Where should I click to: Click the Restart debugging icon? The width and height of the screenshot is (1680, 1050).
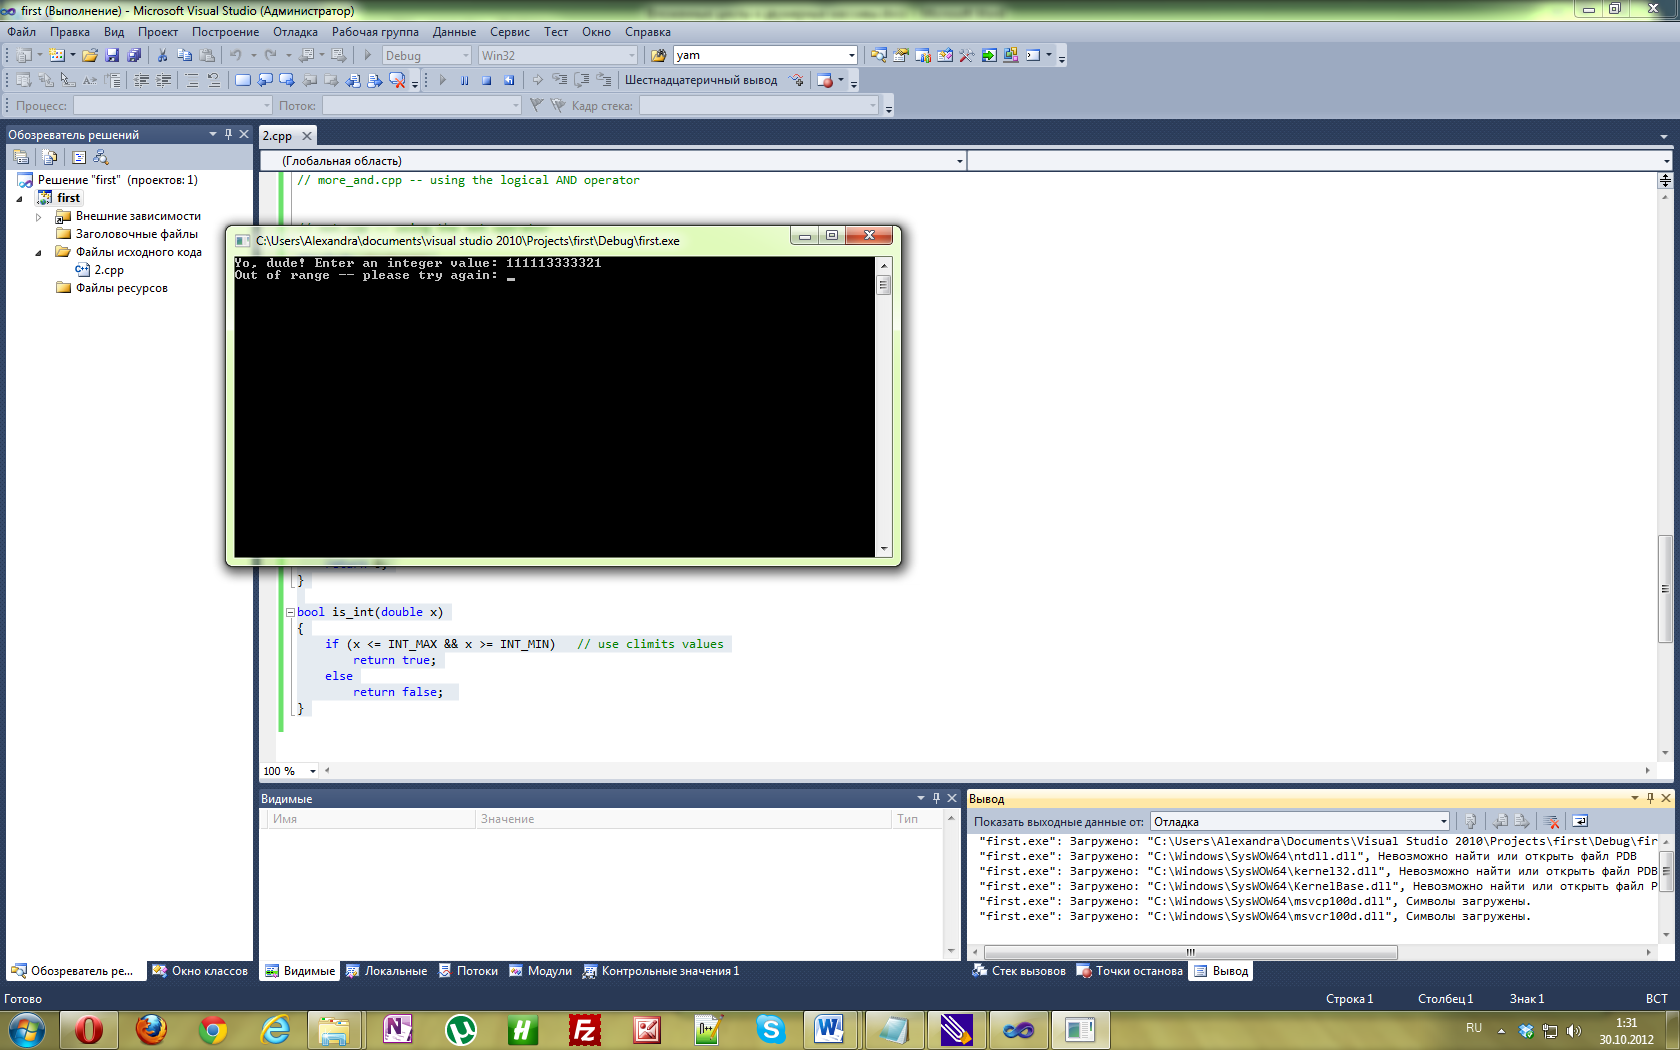point(509,80)
